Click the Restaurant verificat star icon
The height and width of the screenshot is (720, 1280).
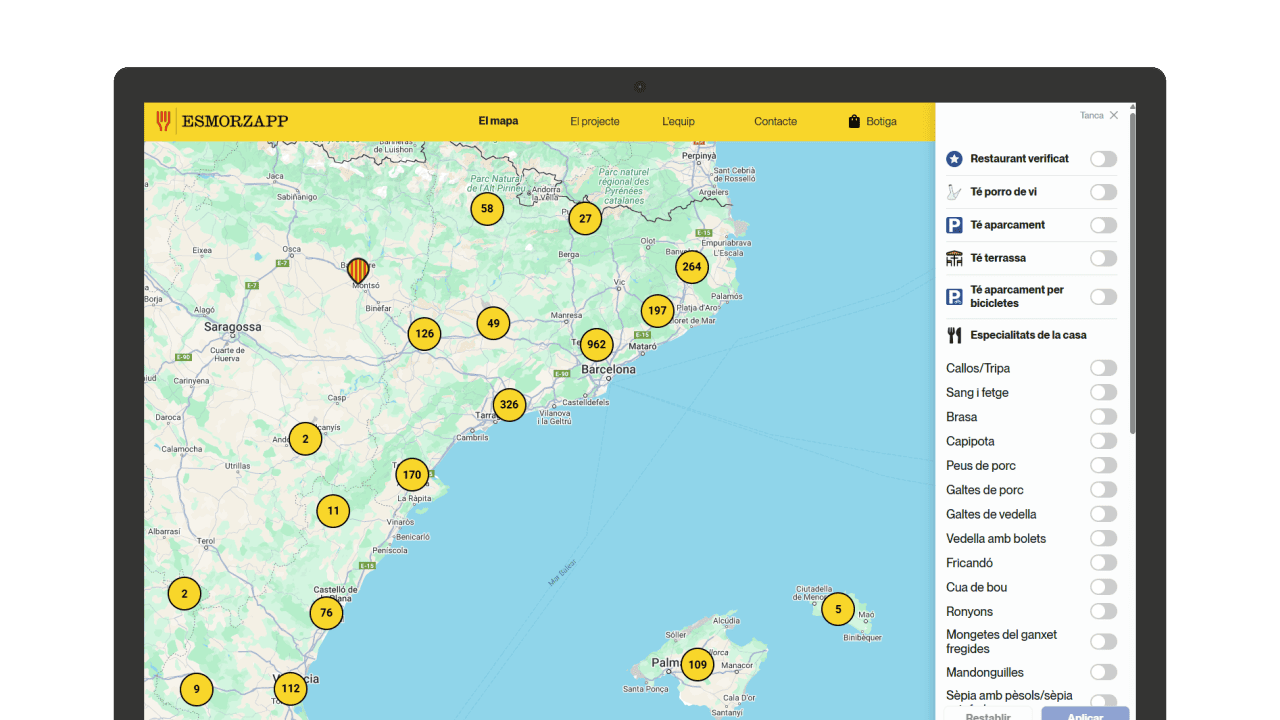(x=954, y=159)
